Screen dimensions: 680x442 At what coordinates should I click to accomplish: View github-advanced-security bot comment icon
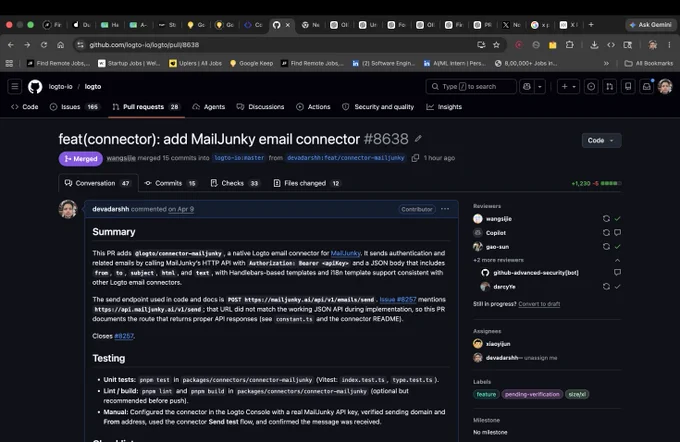click(618, 272)
